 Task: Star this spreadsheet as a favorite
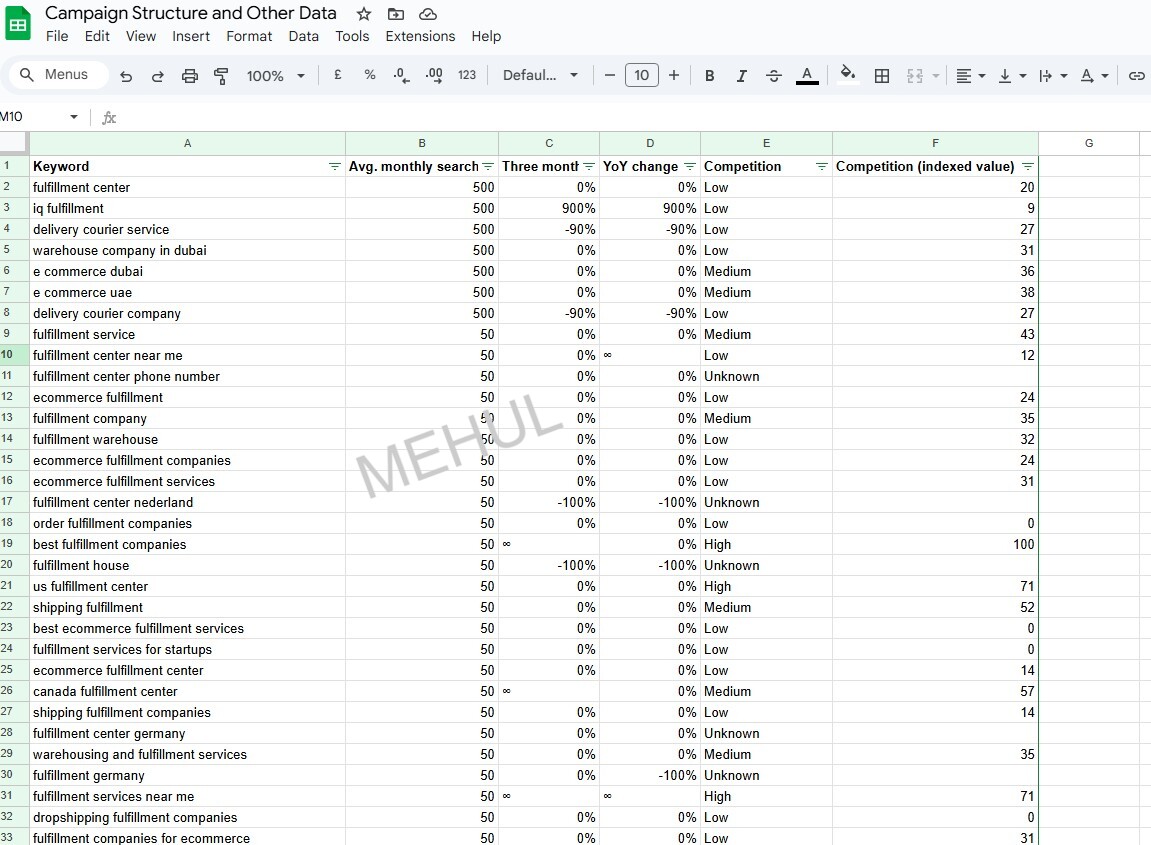click(x=361, y=14)
